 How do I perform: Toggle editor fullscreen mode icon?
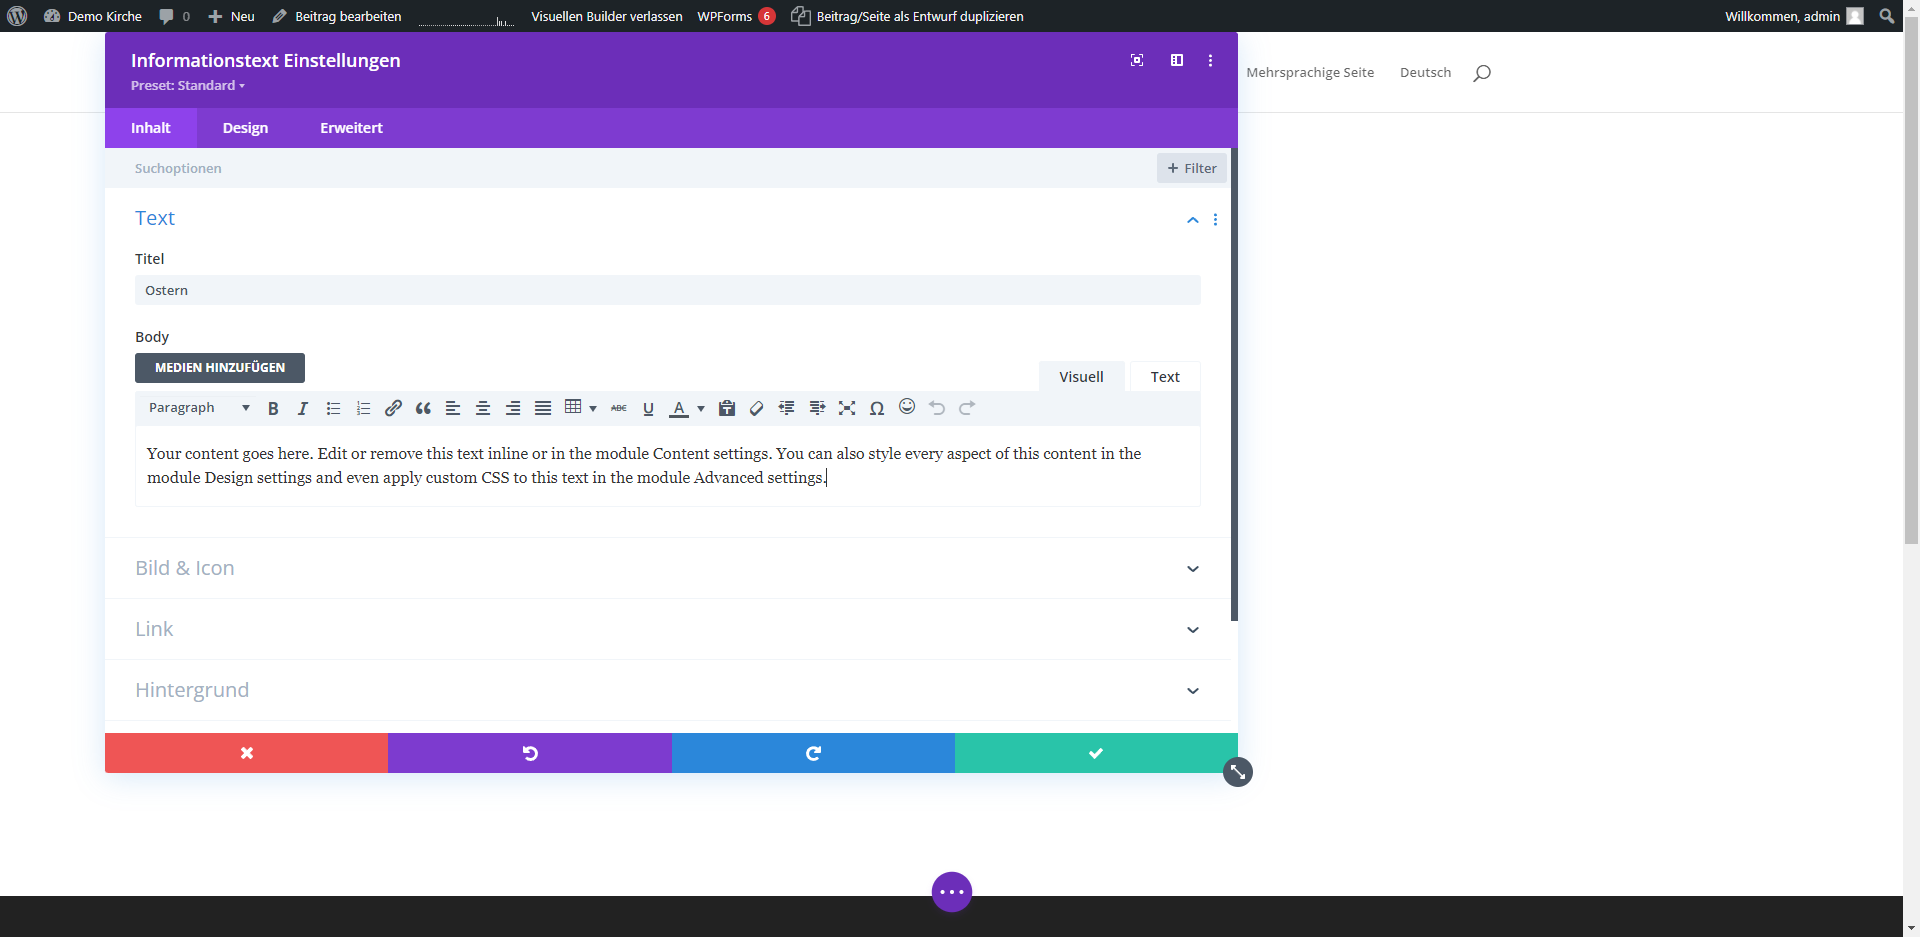[847, 408]
